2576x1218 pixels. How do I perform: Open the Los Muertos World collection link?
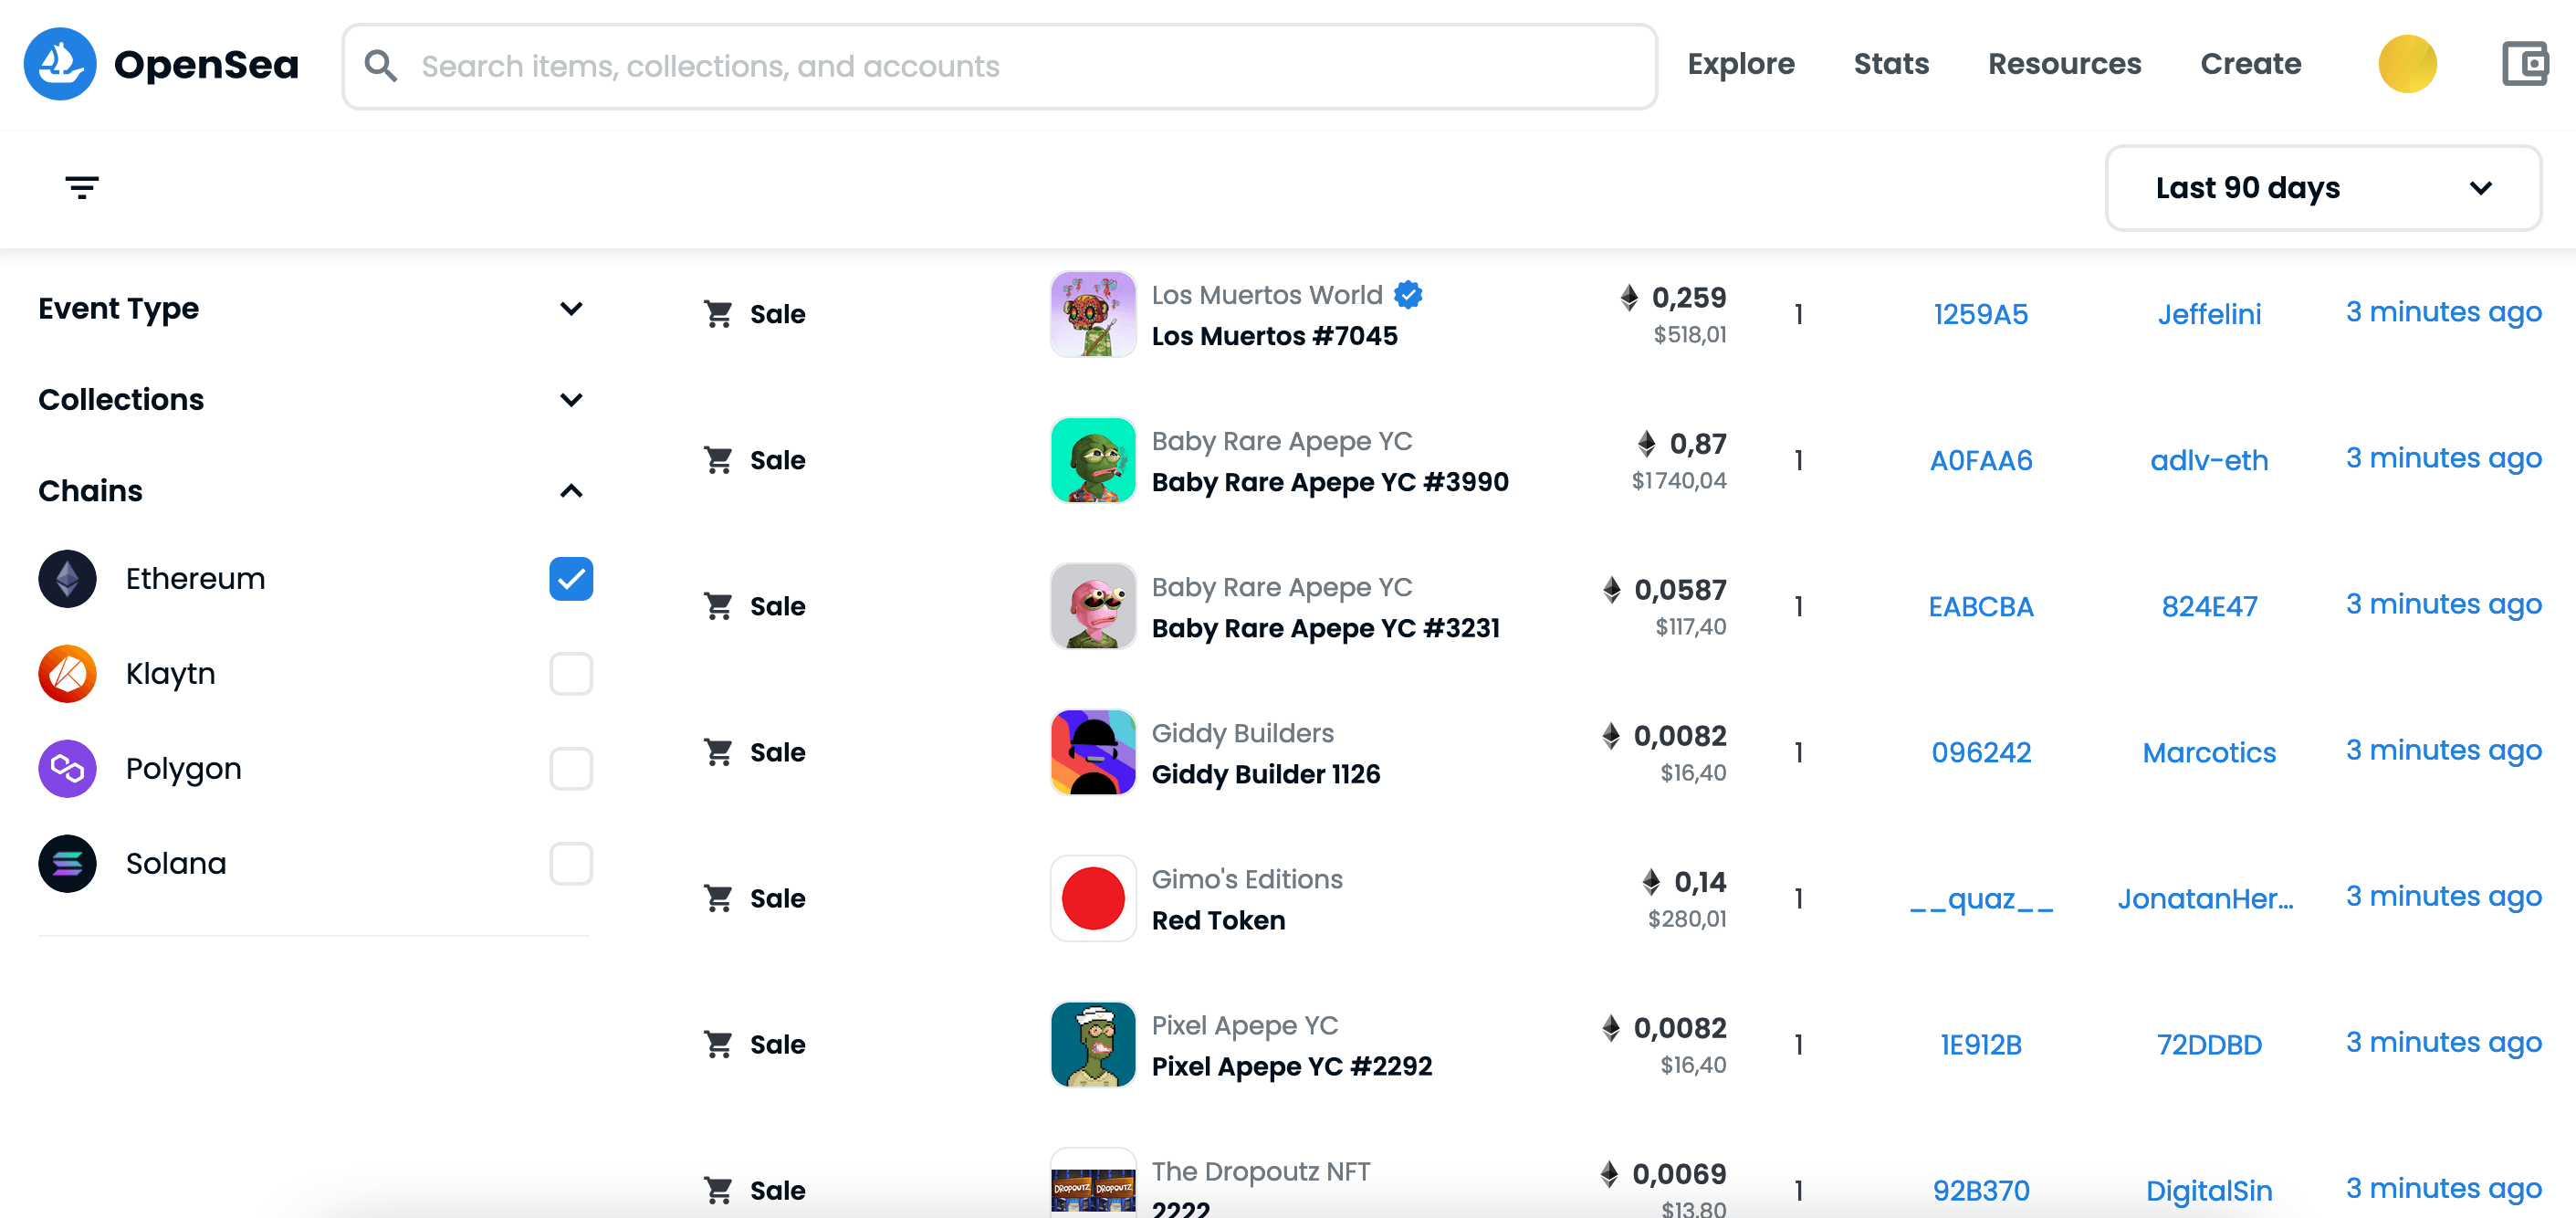[x=1266, y=295]
